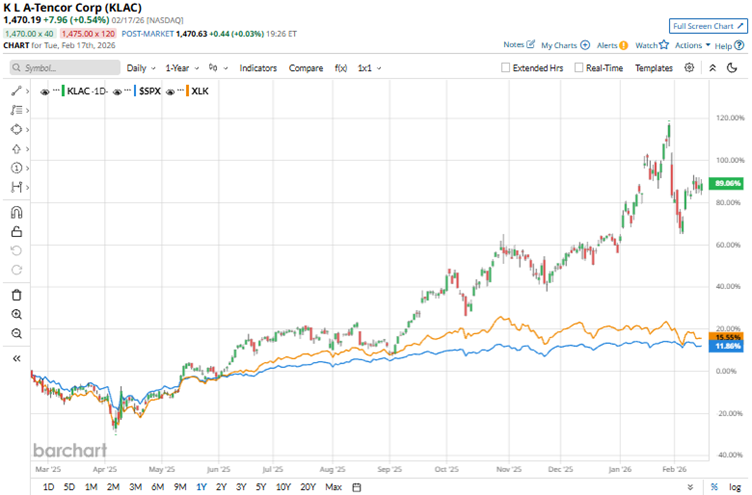Enable the Extended Hrs checkbox
Screen dimensions: 752x495
point(506,68)
